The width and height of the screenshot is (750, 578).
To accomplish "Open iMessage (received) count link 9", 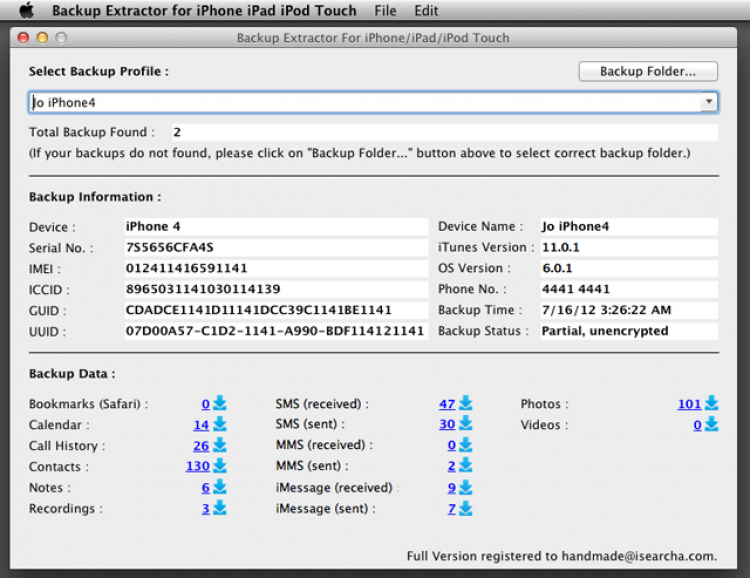I will 452,488.
